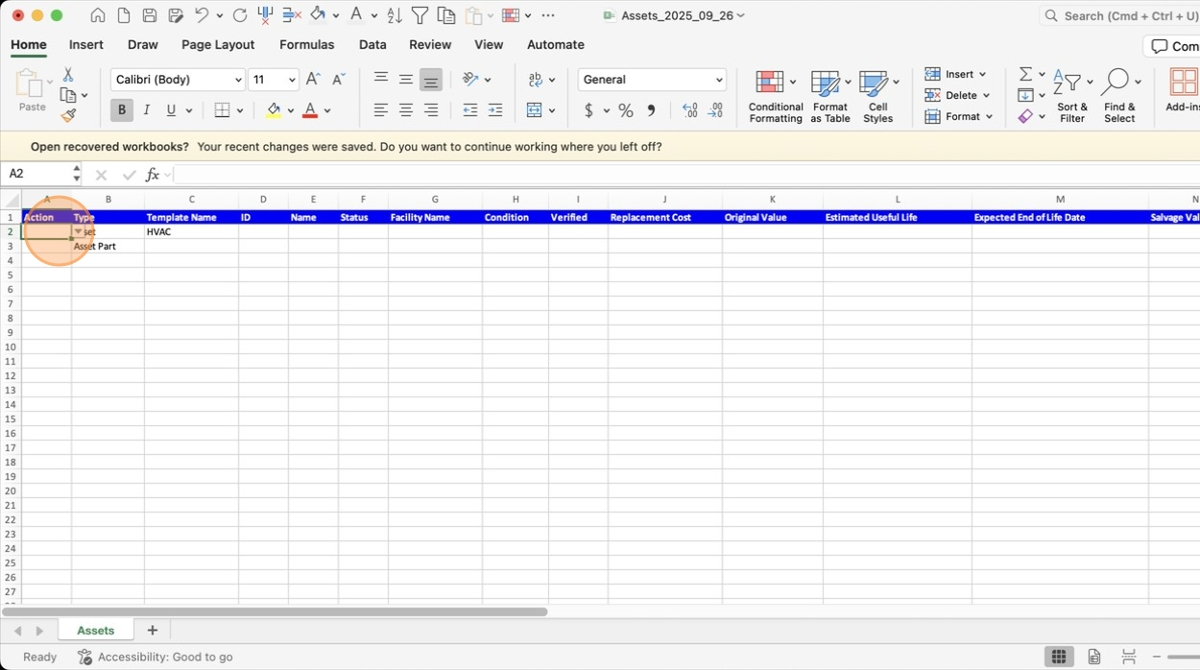
Task: Increase font size with the larger A icon
Action: (x=313, y=80)
